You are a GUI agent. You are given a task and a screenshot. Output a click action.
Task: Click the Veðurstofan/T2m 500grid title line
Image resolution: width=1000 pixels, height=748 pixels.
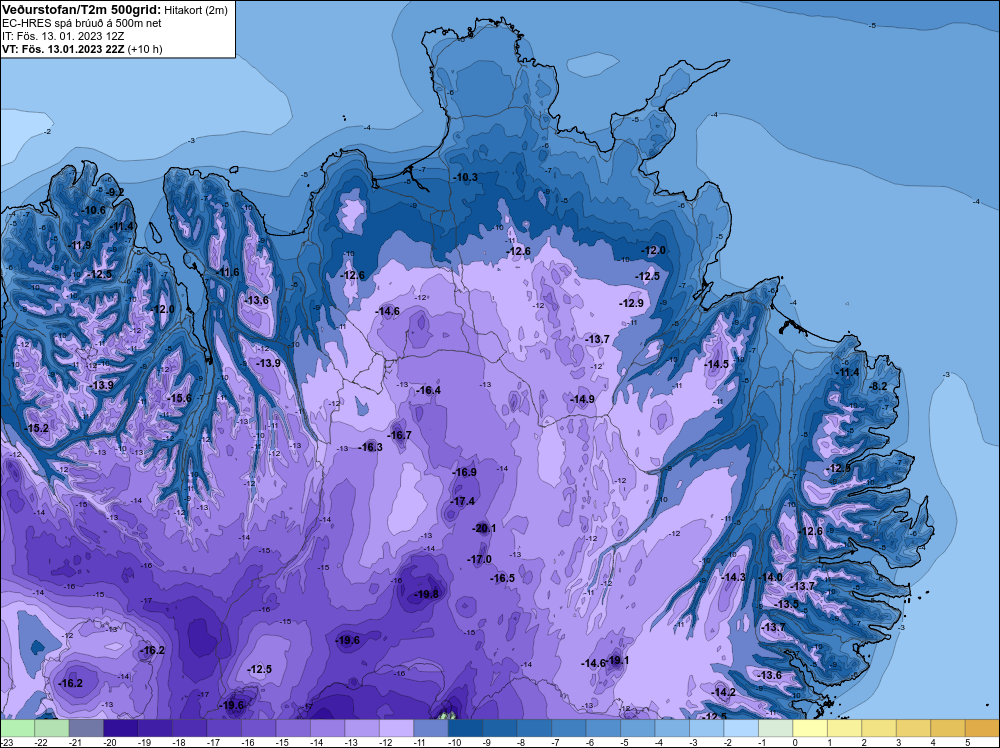tap(114, 10)
